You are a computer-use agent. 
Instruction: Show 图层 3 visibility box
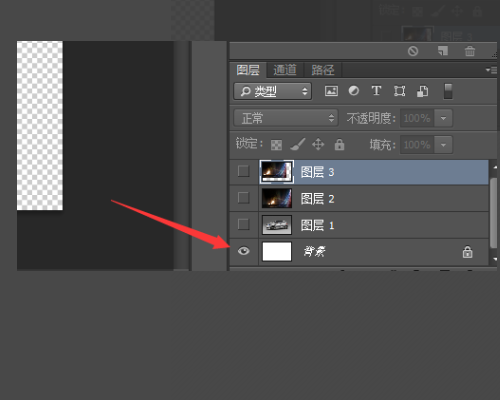(x=243, y=171)
